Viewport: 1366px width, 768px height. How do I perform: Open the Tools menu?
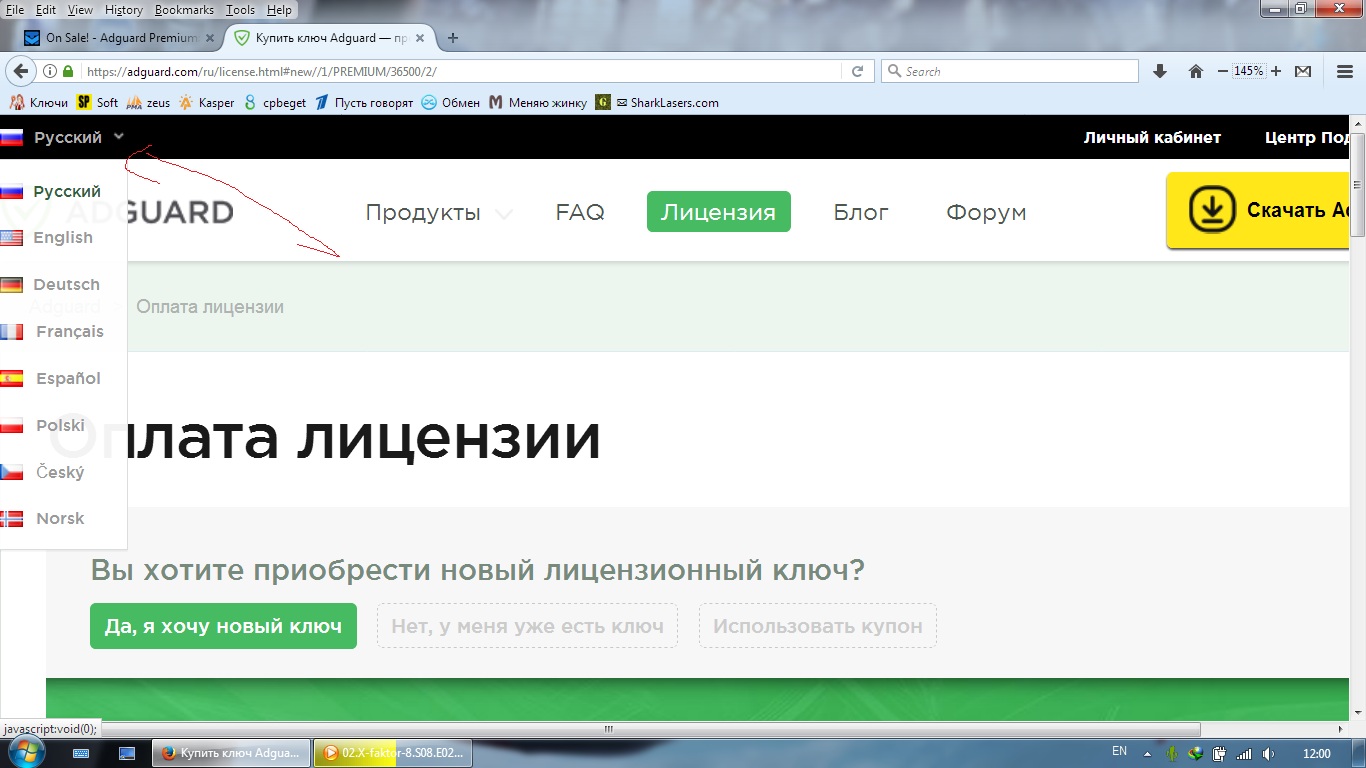(x=240, y=10)
